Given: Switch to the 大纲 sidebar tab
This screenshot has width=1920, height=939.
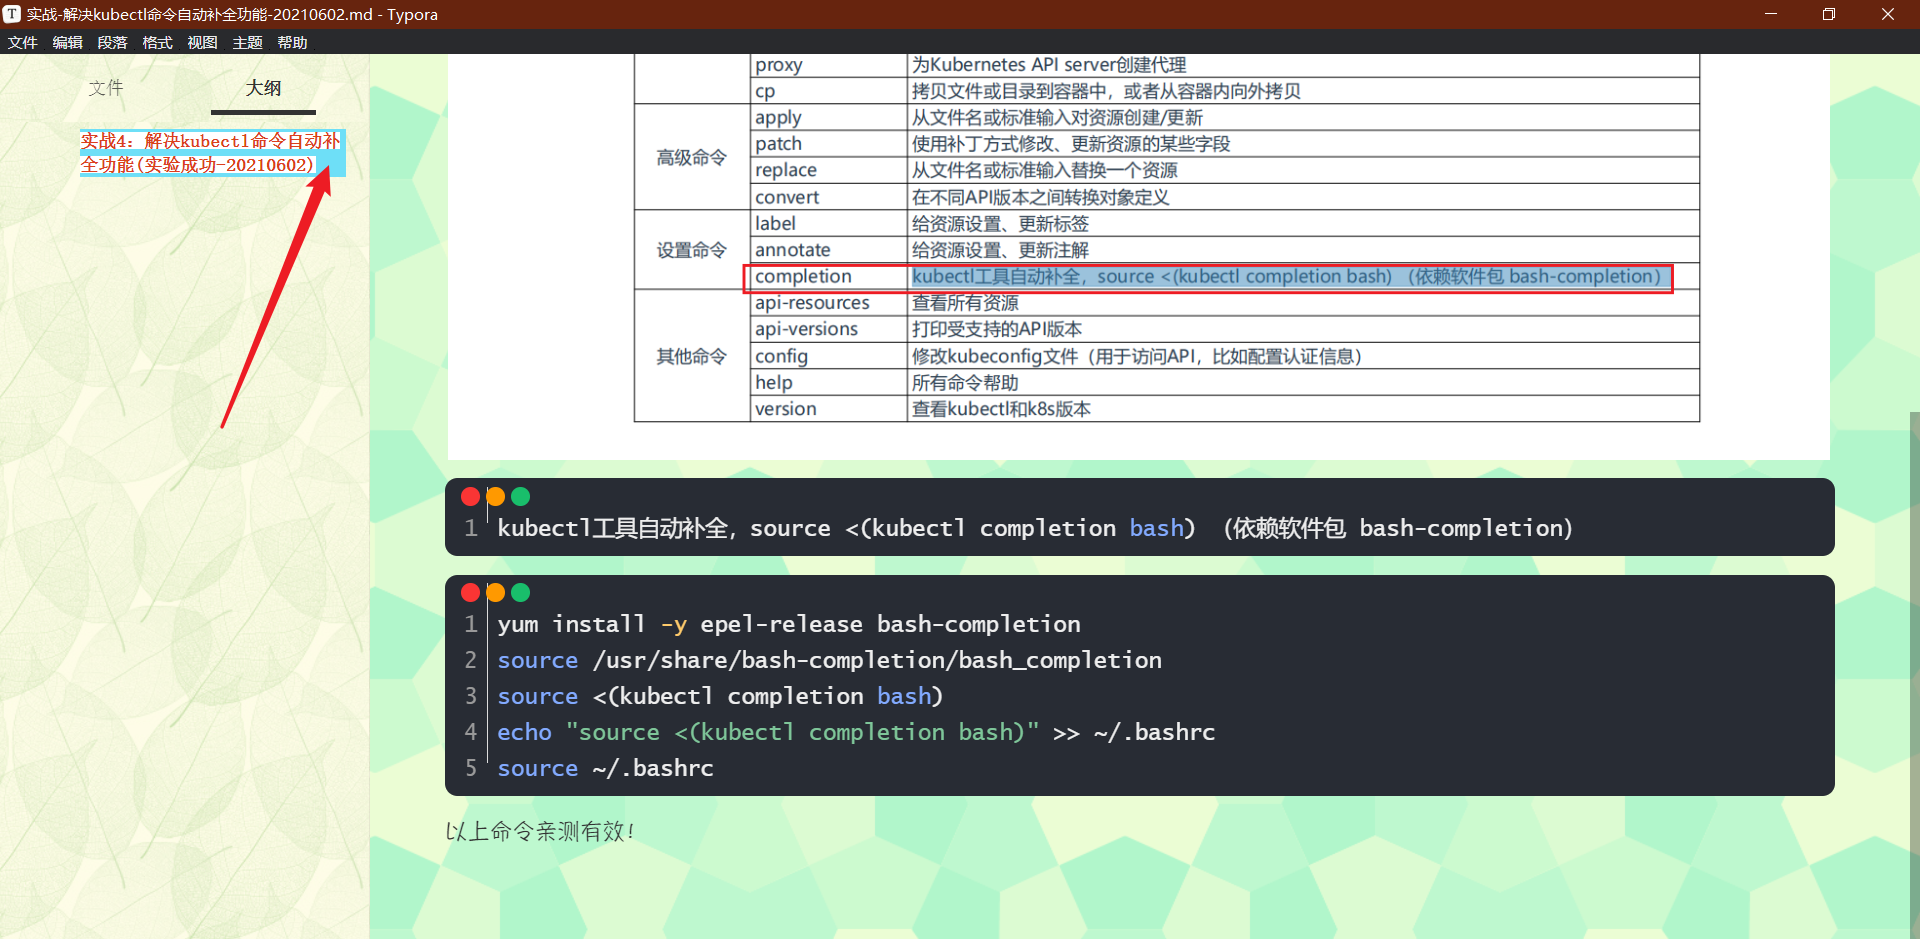Looking at the screenshot, I should (x=263, y=88).
